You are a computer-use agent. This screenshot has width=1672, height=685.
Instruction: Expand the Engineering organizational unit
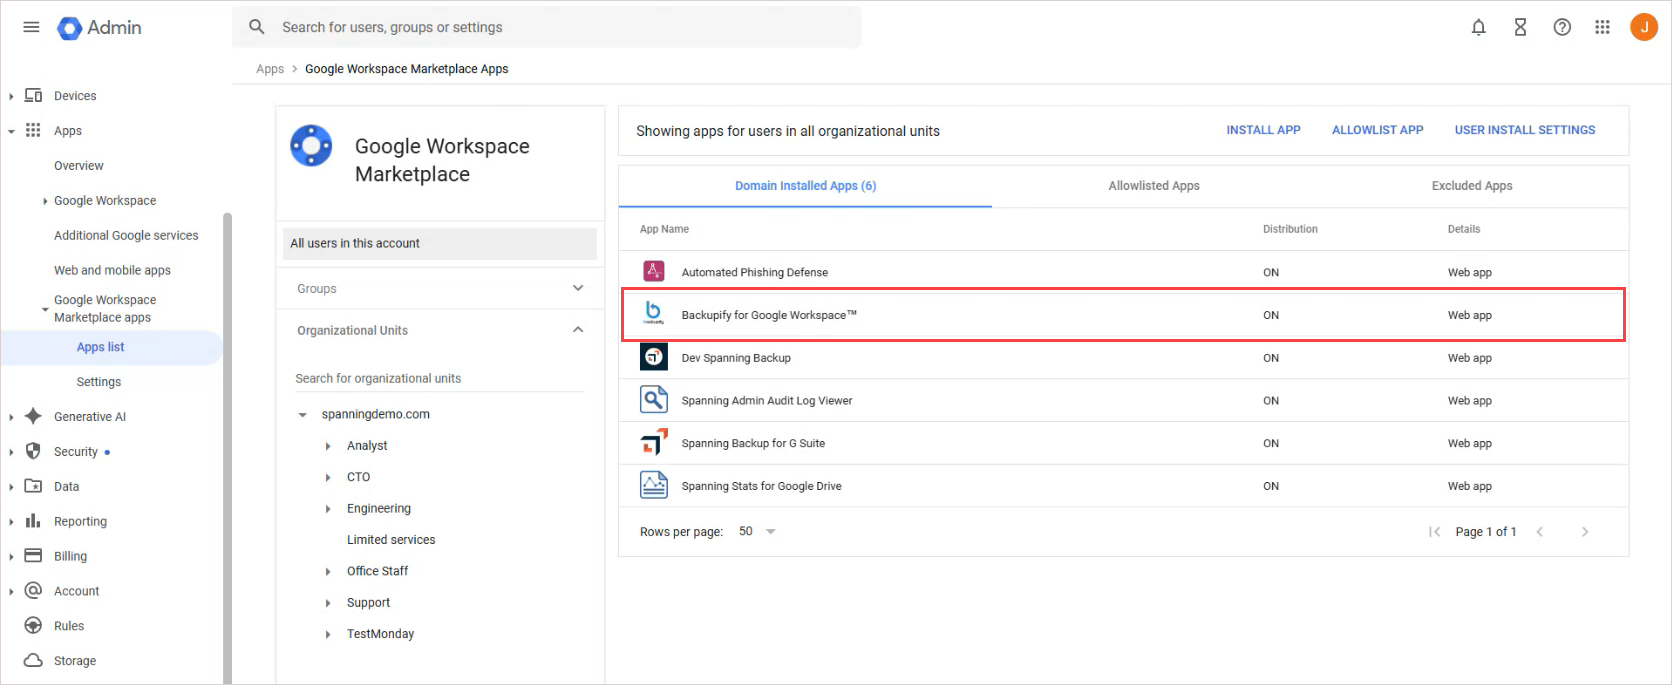[x=328, y=509]
